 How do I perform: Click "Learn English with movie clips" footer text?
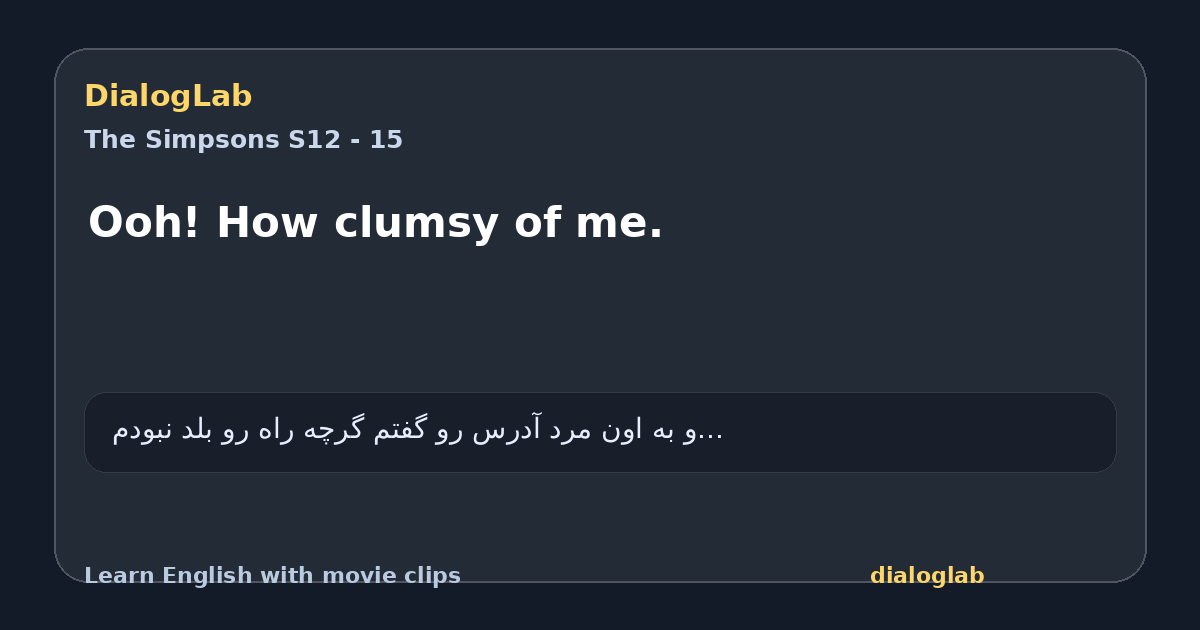272,576
